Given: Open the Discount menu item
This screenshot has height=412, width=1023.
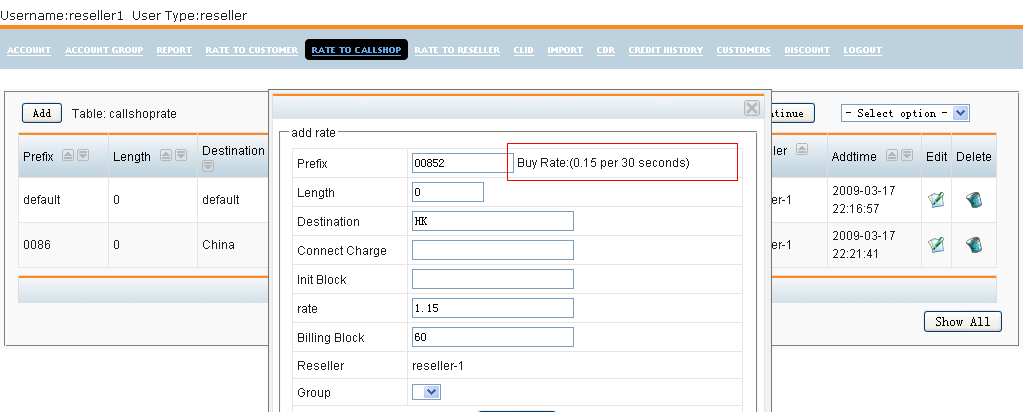Looking at the screenshot, I should click(807, 50).
